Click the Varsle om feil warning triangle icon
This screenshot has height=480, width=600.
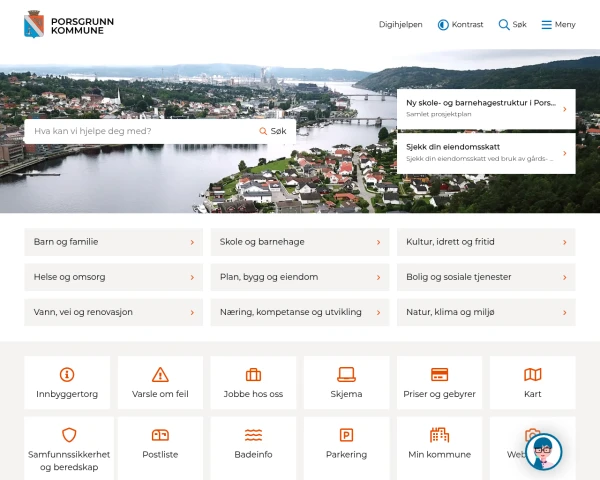click(160, 374)
